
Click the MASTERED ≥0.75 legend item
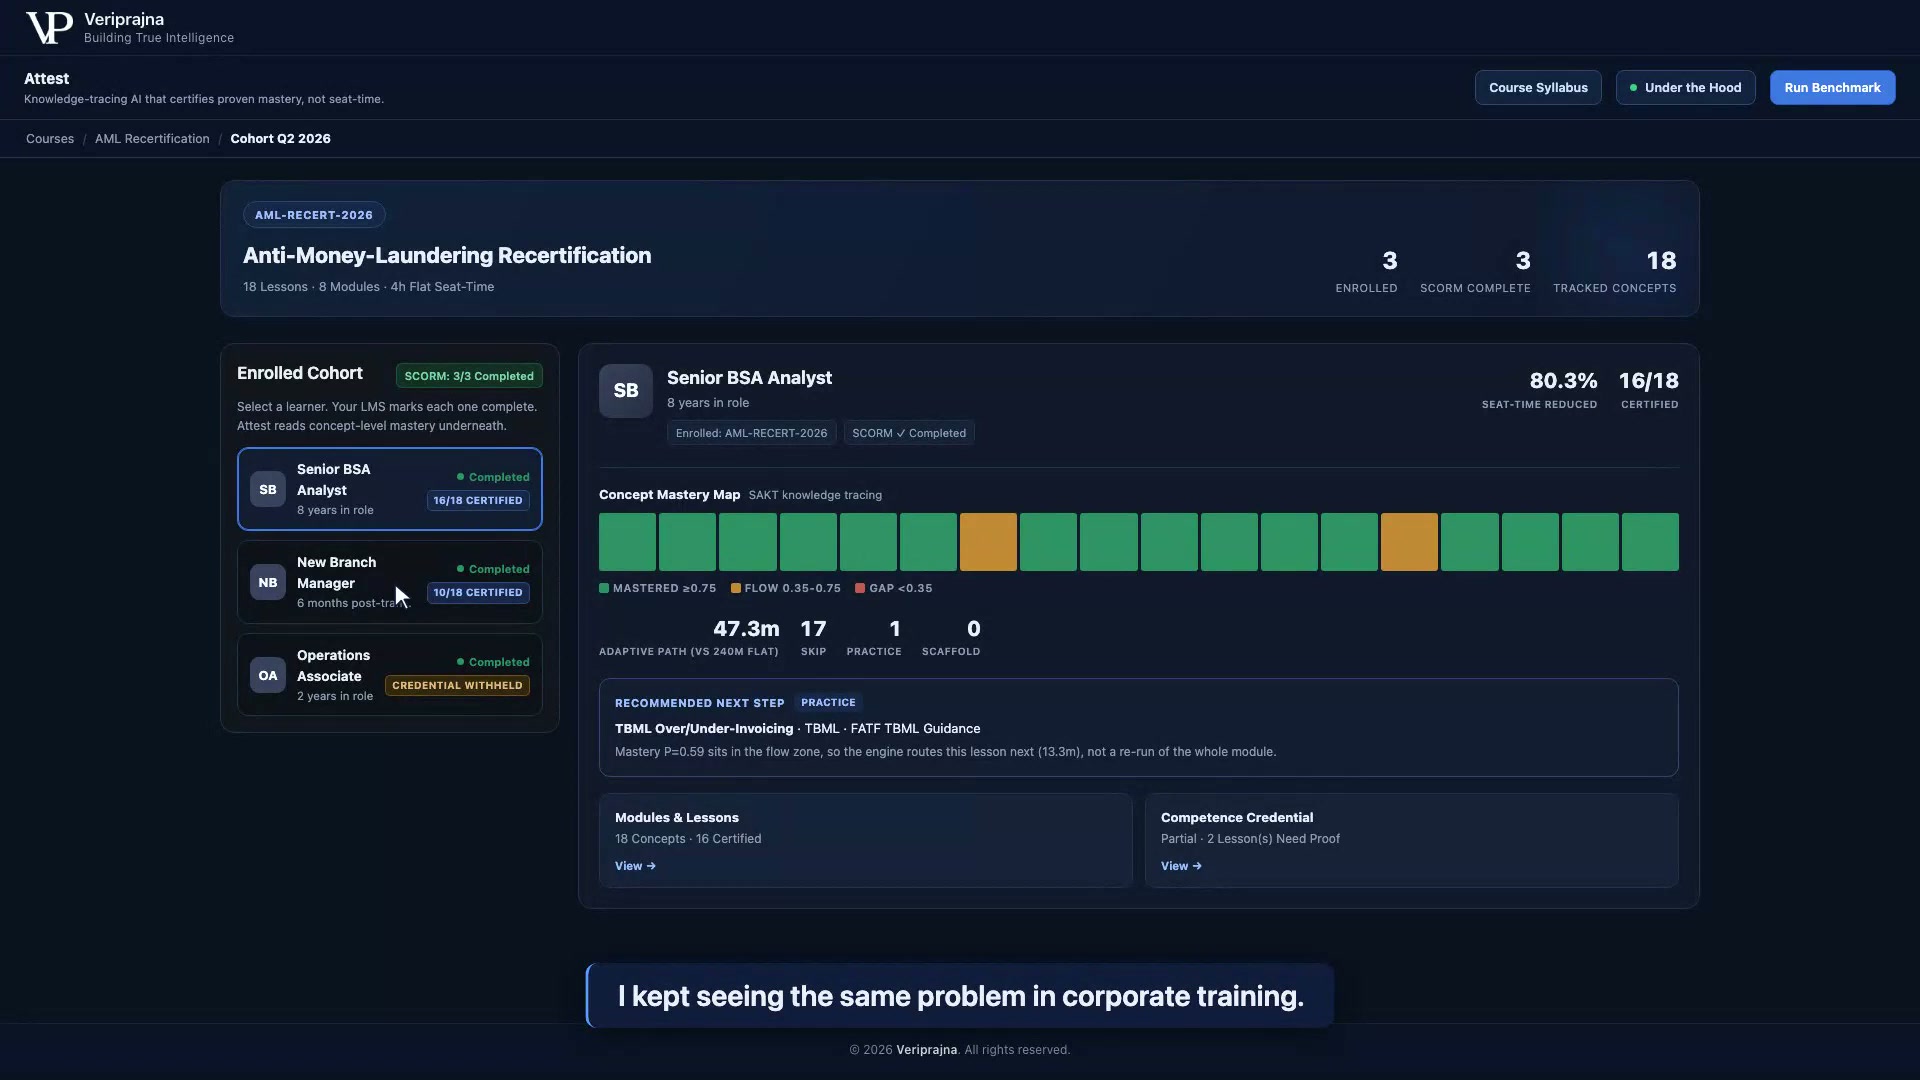[x=657, y=588]
